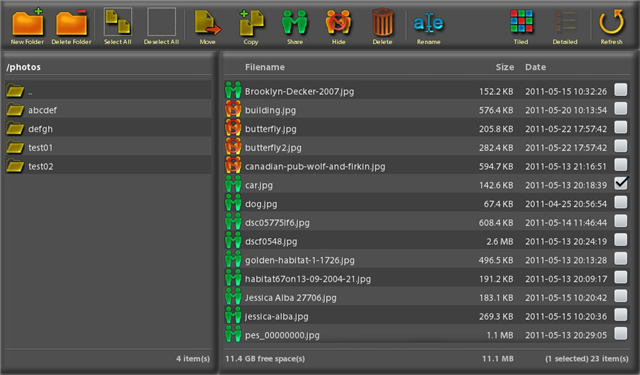
Task: Open the defgh folder
Action: click(x=109, y=129)
